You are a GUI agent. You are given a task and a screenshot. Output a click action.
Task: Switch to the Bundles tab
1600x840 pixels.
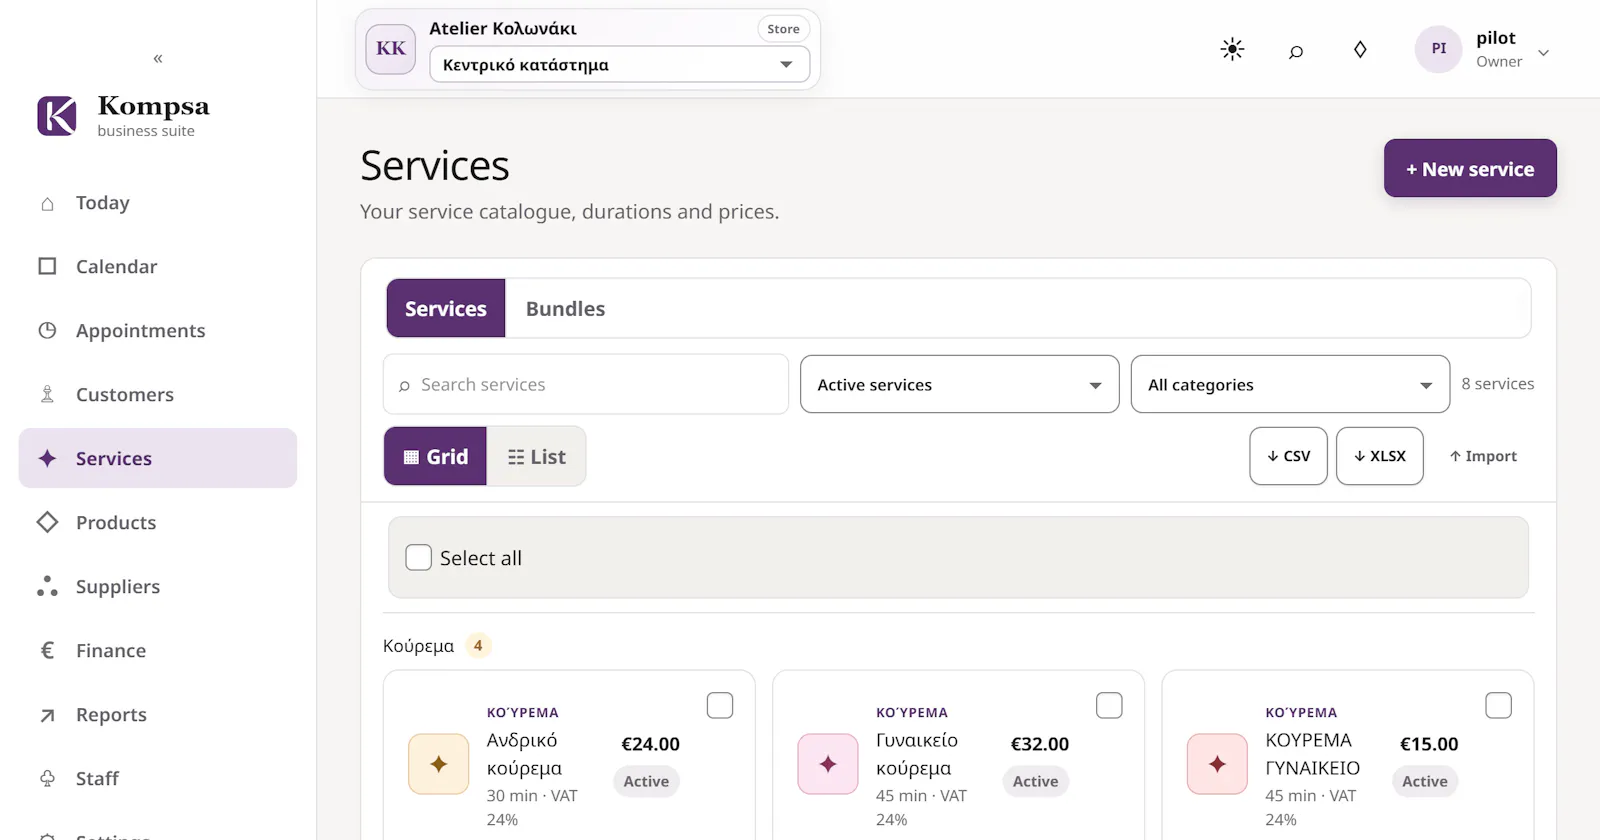point(565,308)
